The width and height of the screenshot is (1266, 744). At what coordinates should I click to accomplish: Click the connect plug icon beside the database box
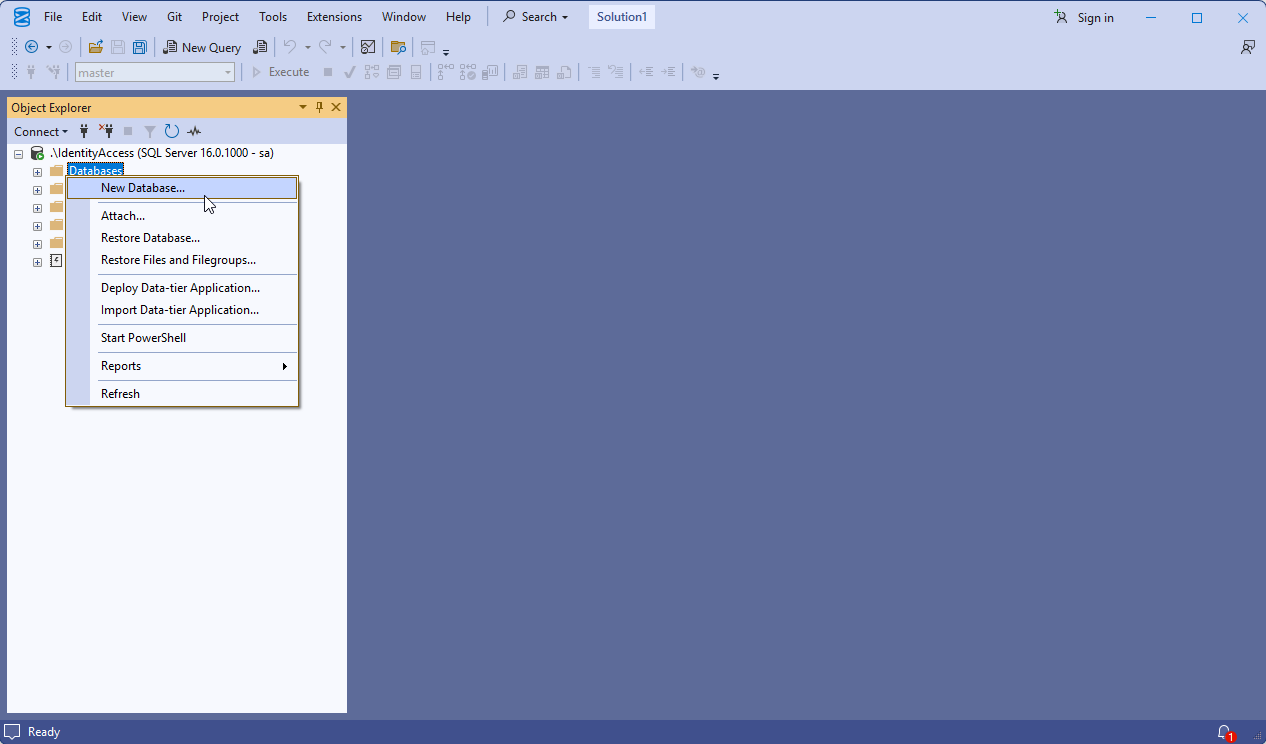coord(31,72)
